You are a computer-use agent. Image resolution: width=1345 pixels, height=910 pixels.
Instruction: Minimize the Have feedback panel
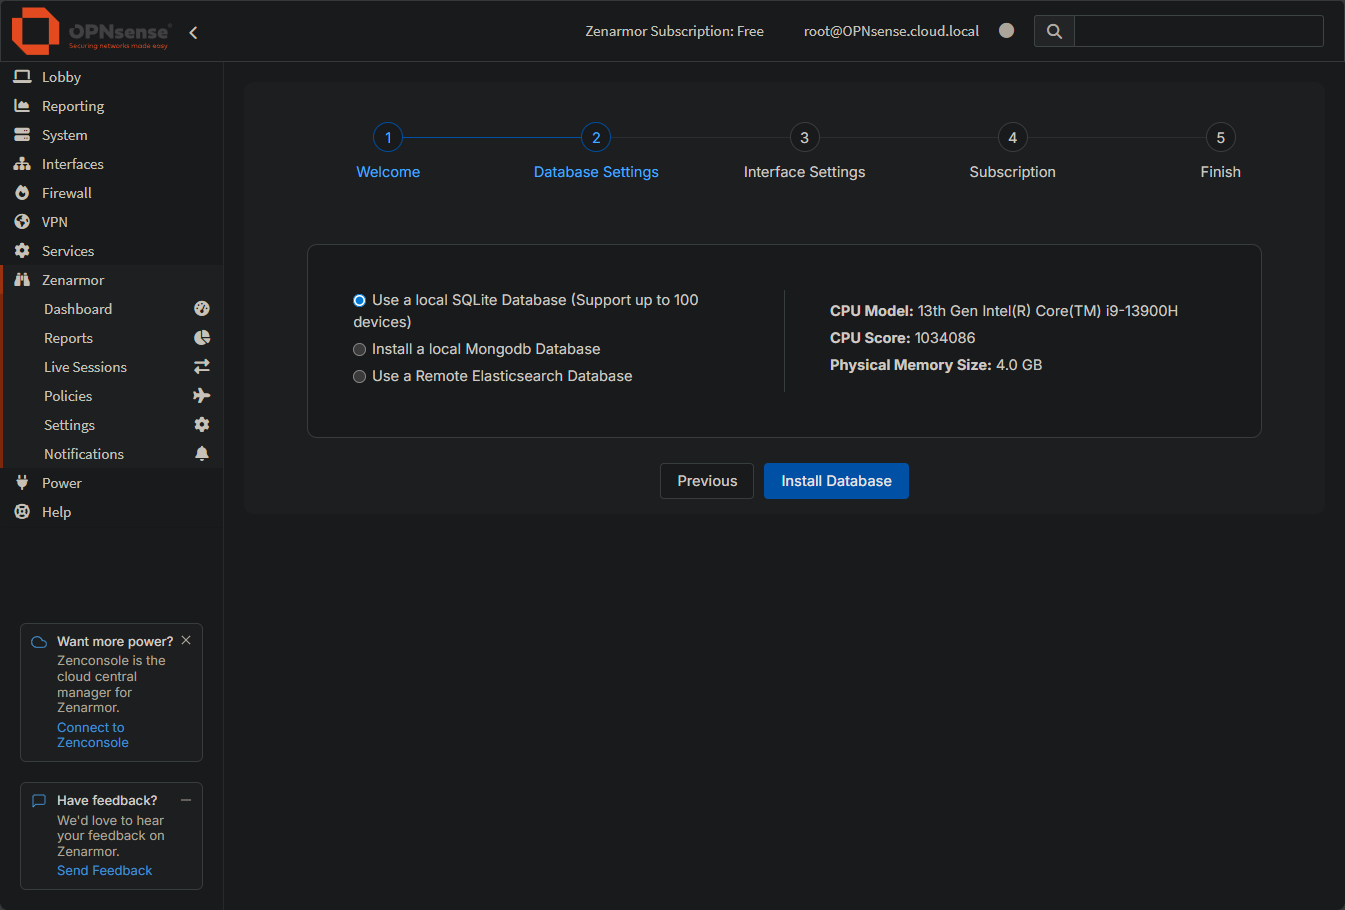(185, 799)
